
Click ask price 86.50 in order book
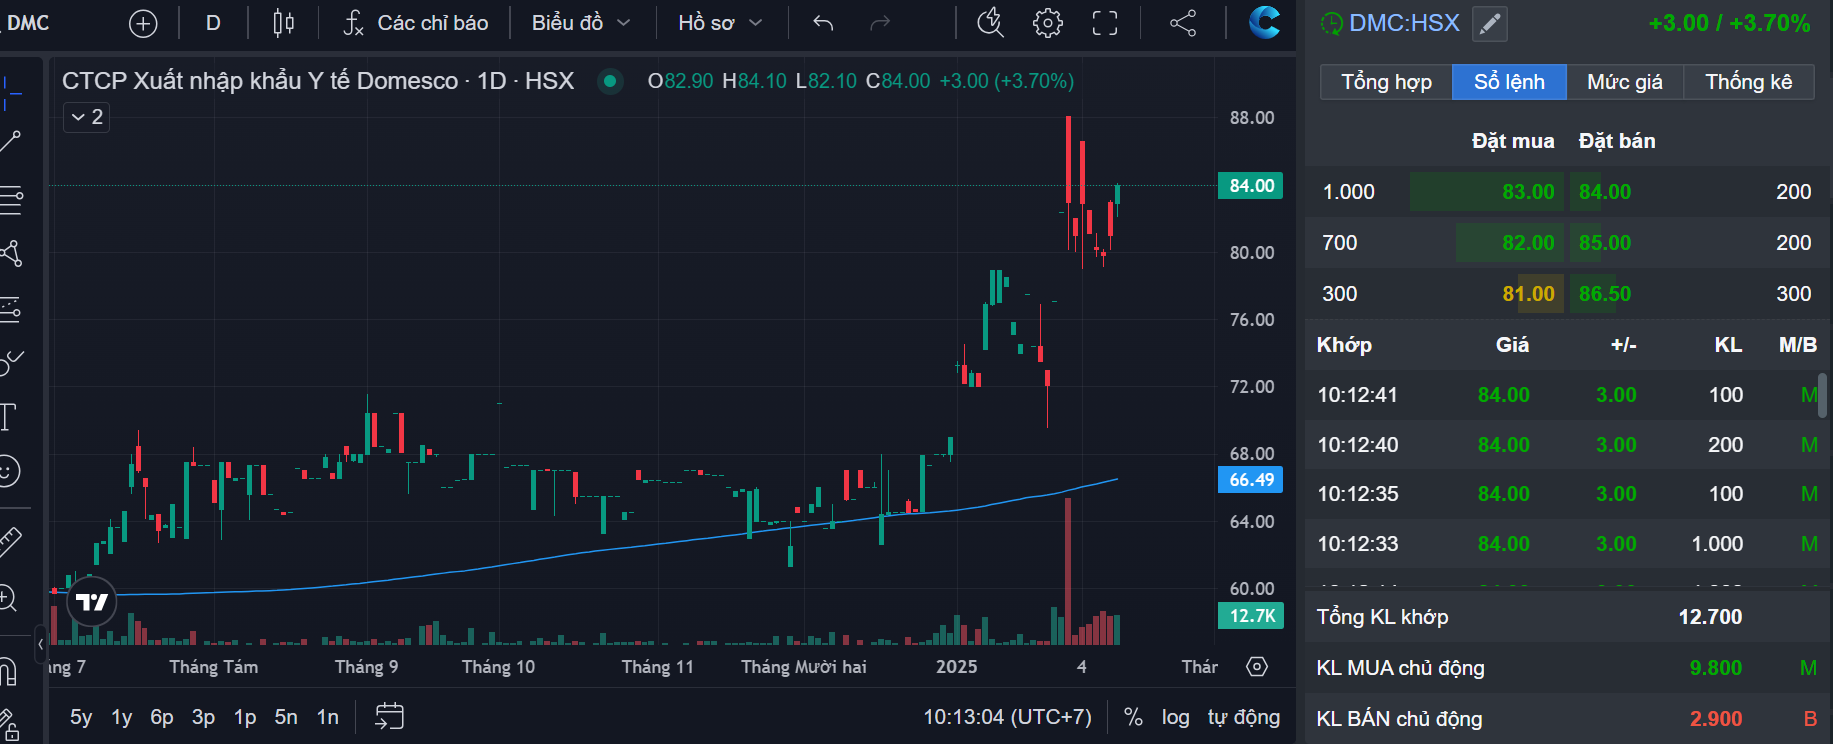tap(1605, 294)
